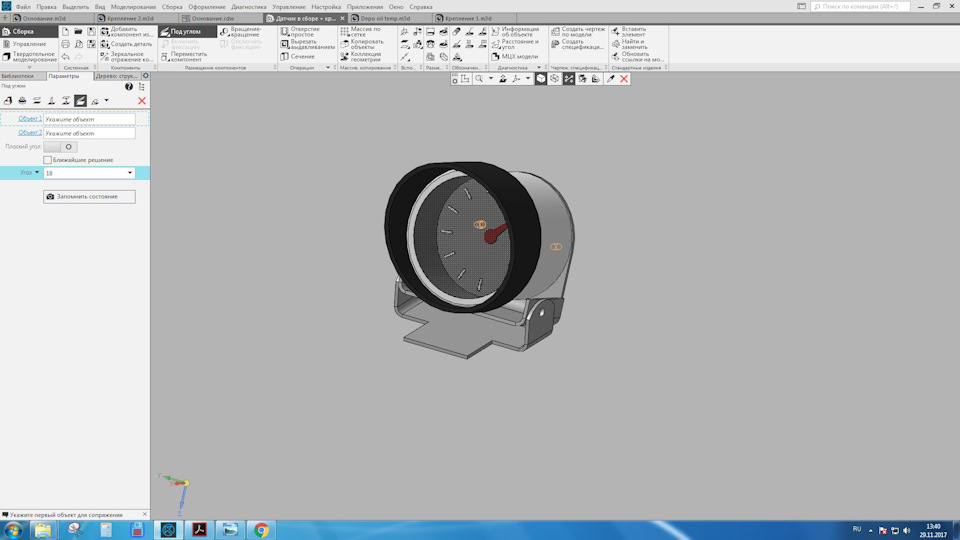Cancel the mate with red X in Parameters panel
This screenshot has height=540, width=960.
pos(141,100)
